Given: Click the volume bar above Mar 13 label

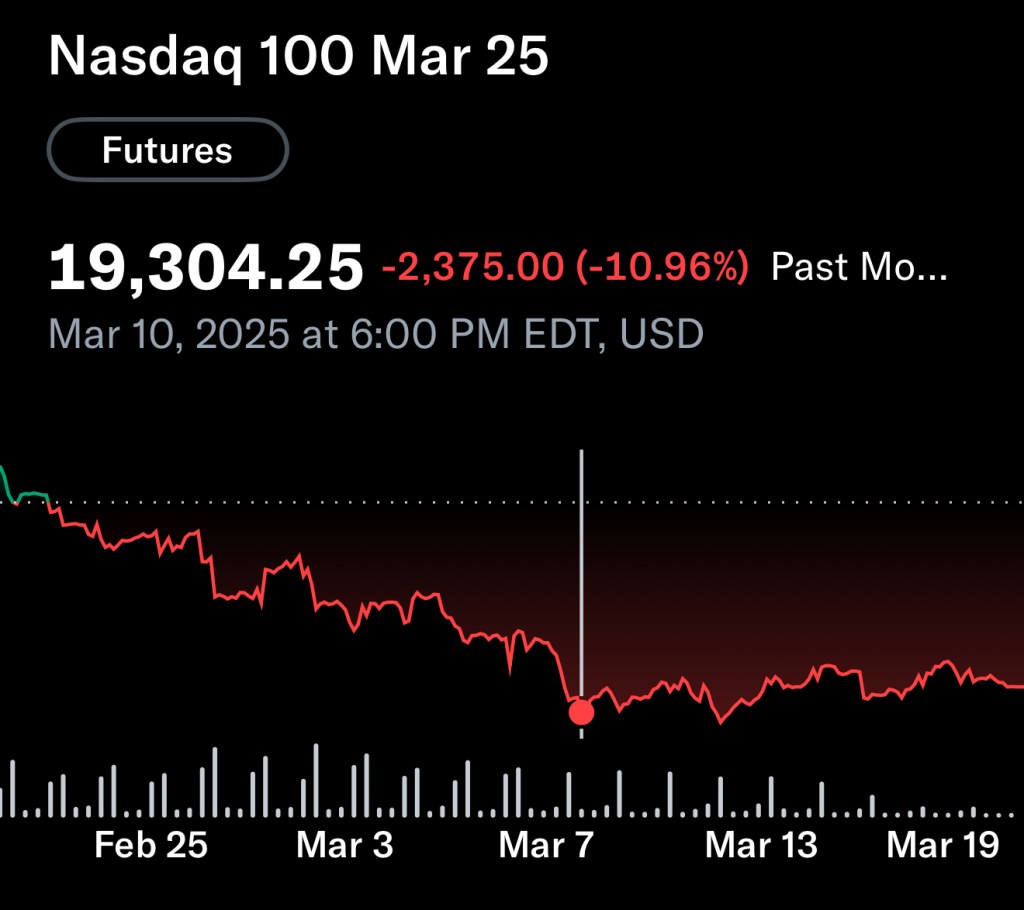Looking at the screenshot, I should (771, 796).
